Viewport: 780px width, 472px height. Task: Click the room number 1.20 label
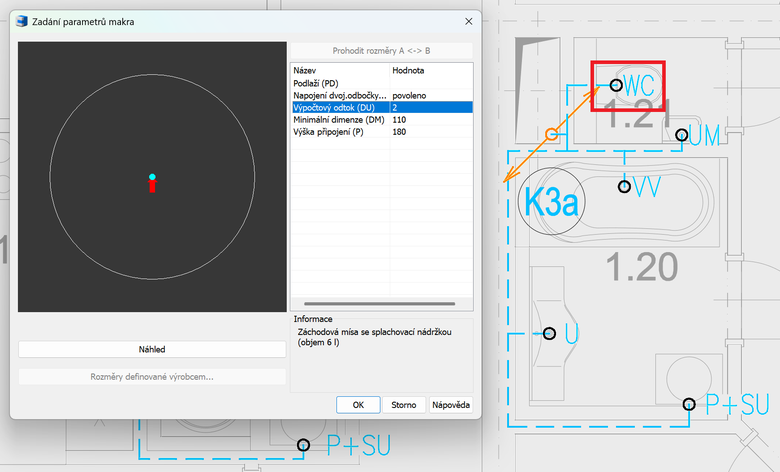[642, 267]
